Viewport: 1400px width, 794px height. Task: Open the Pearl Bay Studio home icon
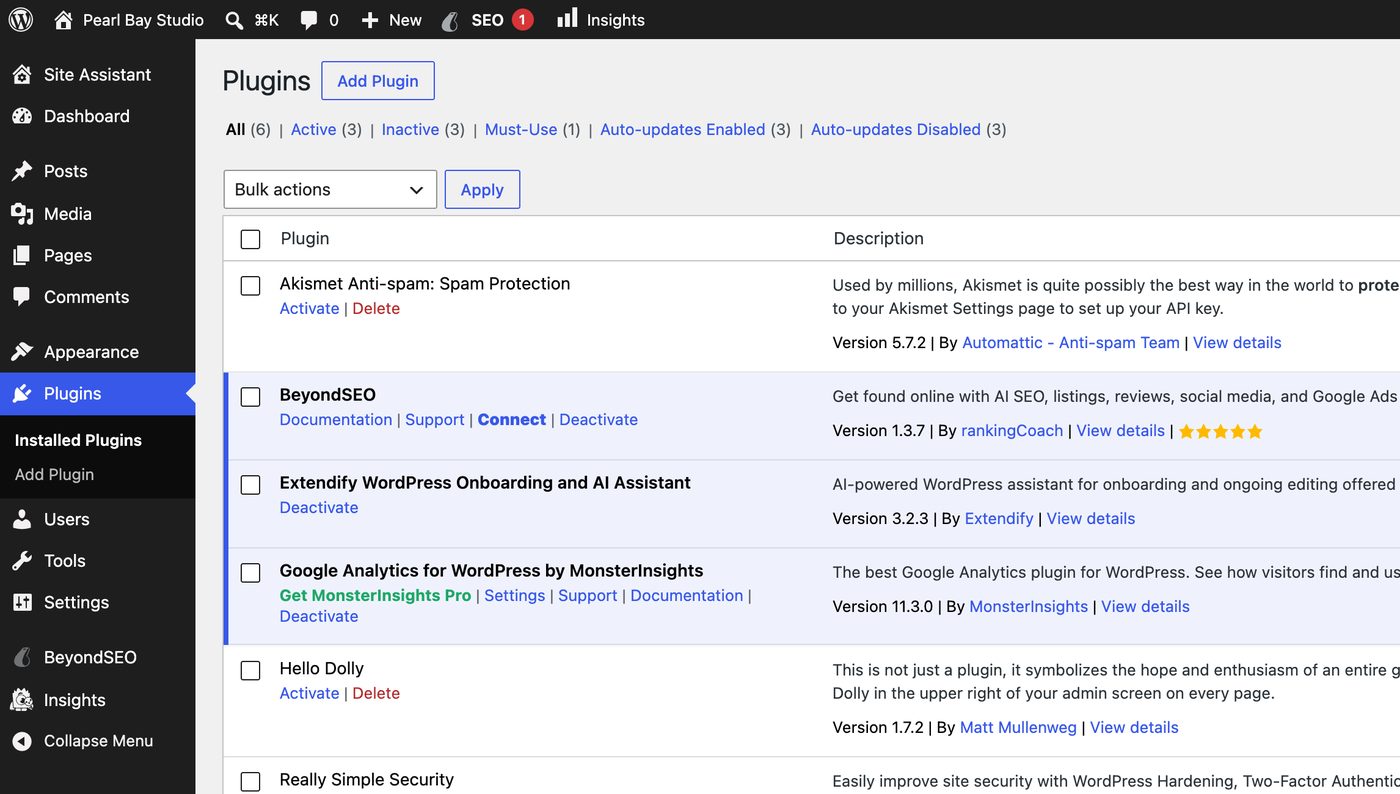[x=63, y=20]
